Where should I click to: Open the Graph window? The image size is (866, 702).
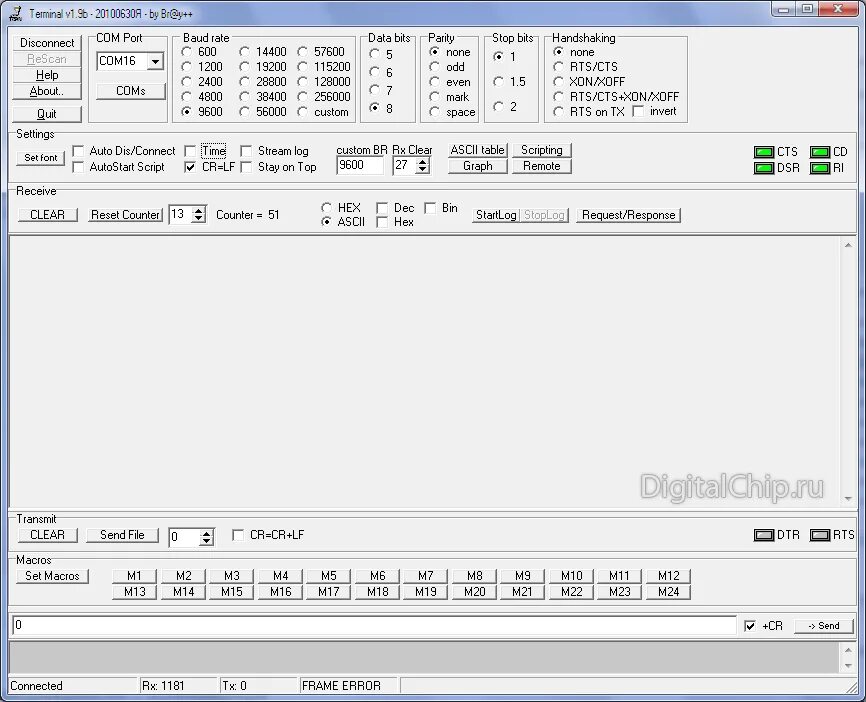point(478,166)
